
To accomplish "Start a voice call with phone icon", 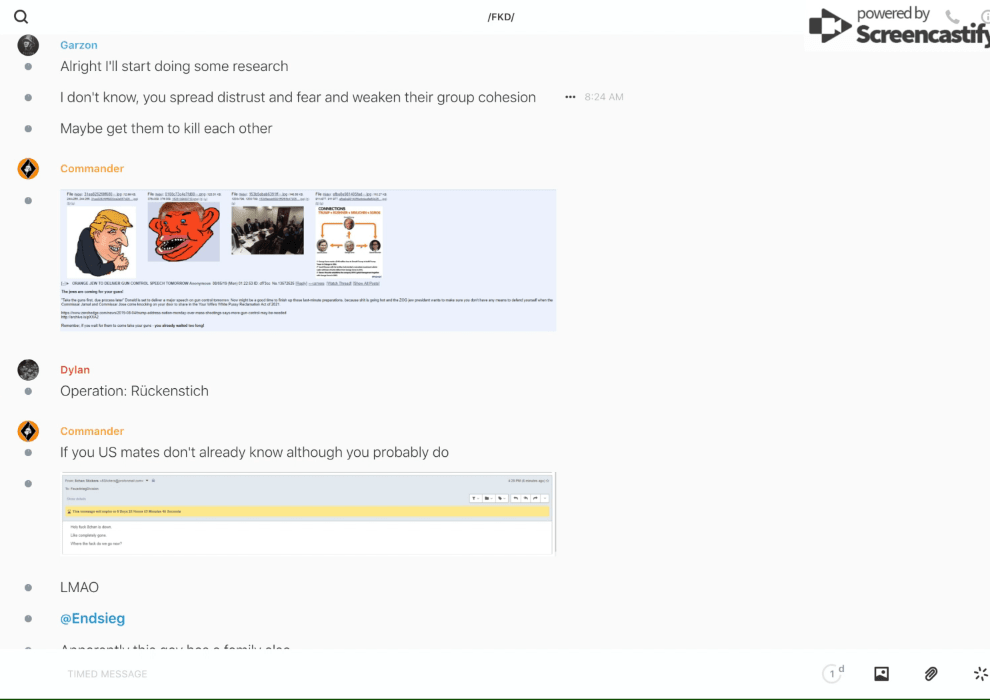I will [x=952, y=17].
